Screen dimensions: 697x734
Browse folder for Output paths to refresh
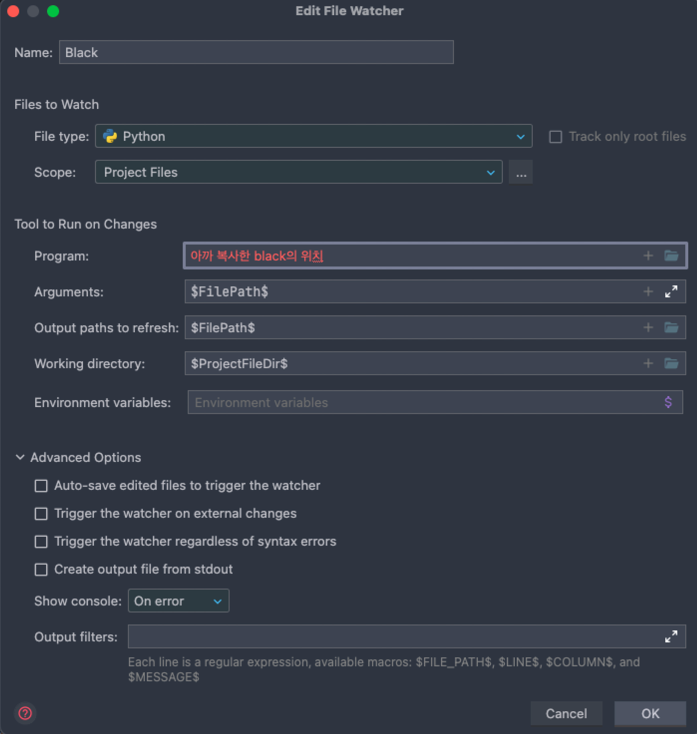pos(671,328)
